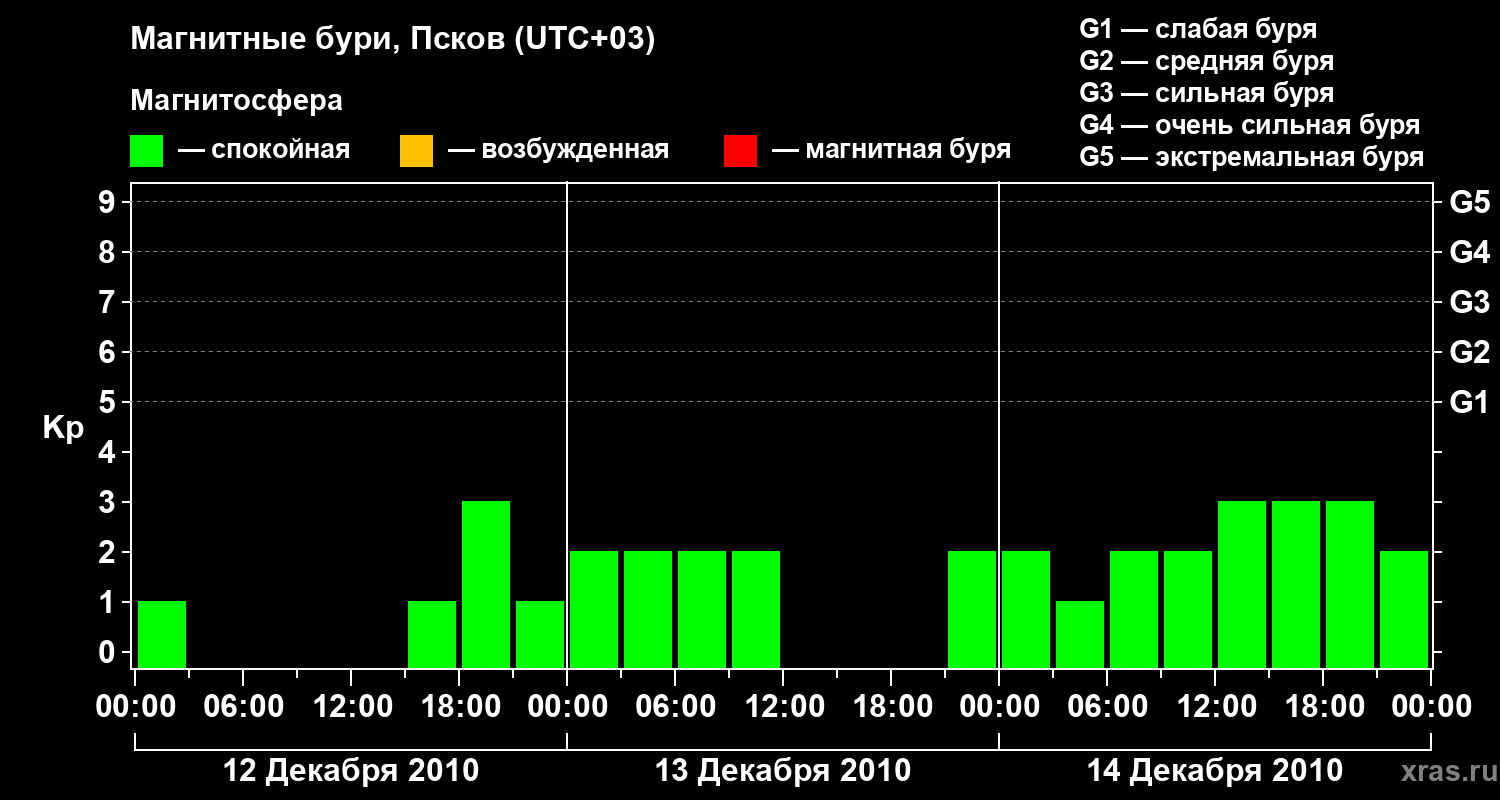Select the Kp 2 bar at 03:00 on 13 December
Screen dimensions: 1500x800
point(648,609)
